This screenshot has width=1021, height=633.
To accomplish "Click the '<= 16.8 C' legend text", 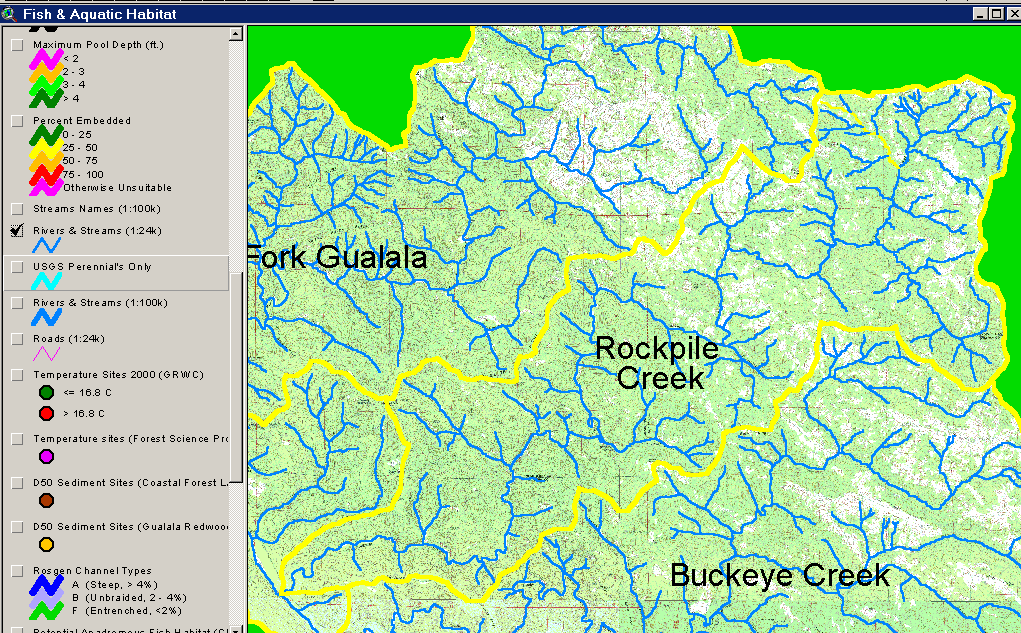I will [88, 393].
